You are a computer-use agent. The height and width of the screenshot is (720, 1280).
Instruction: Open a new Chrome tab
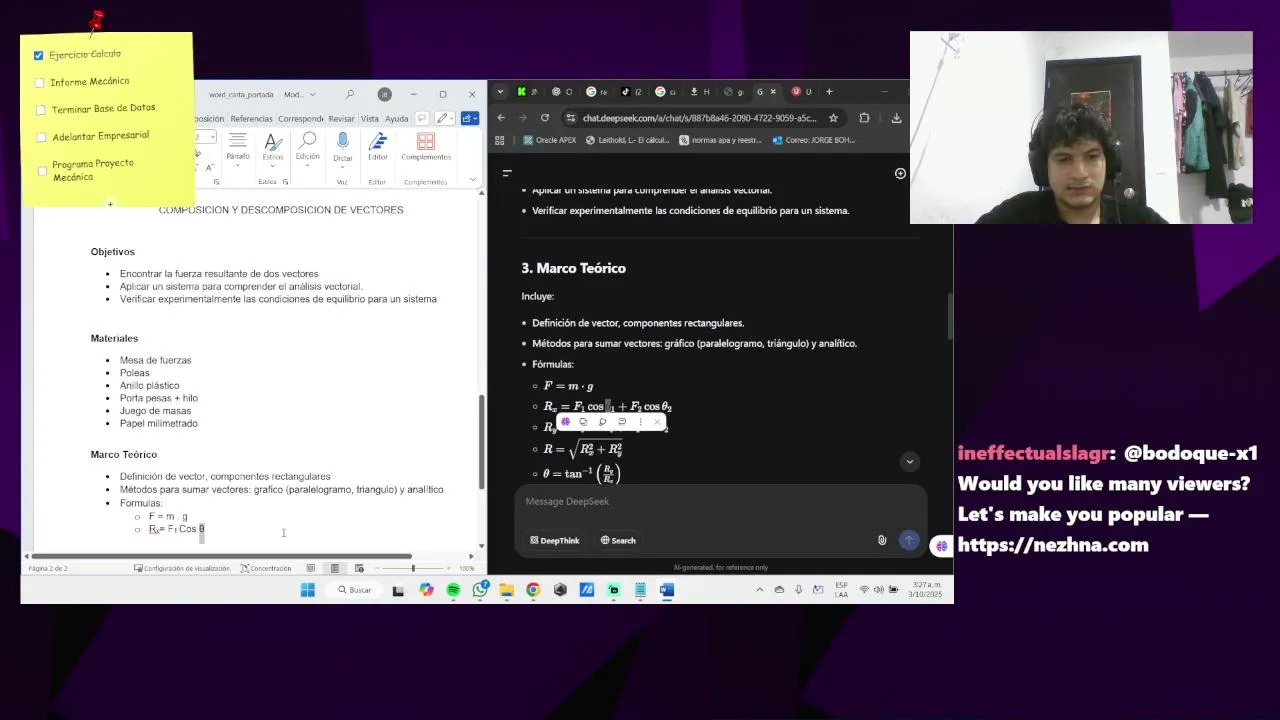point(828,91)
